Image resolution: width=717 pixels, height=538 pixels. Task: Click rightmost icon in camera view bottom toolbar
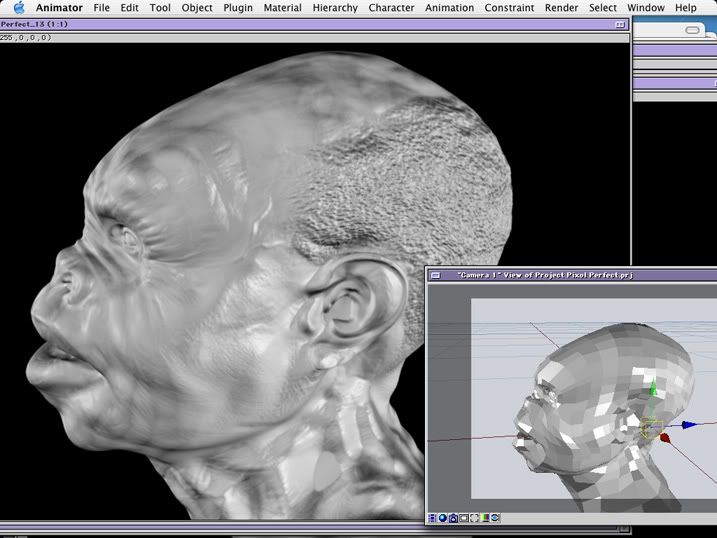coord(495,518)
